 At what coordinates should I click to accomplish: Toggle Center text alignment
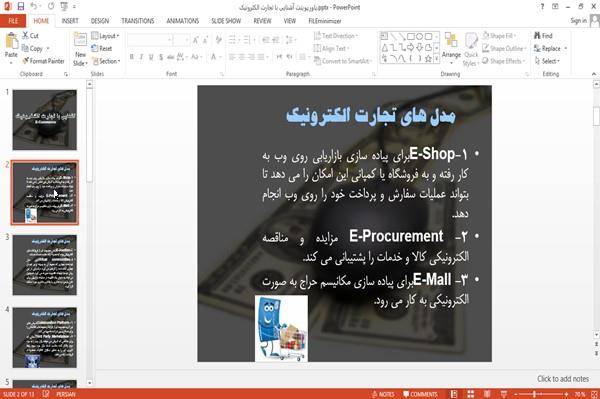click(x=242, y=57)
